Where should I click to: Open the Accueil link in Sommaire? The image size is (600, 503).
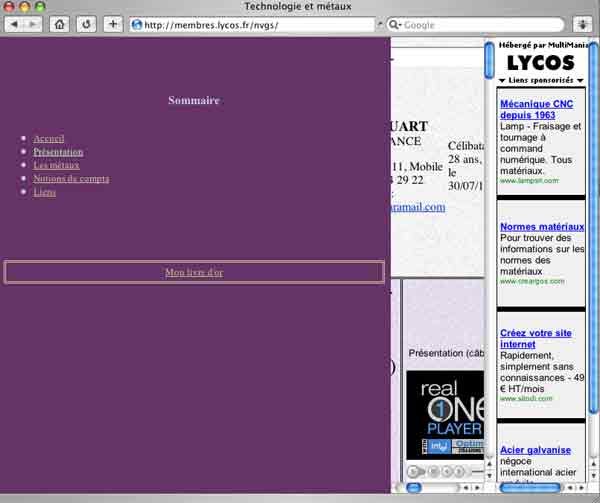(x=49, y=138)
